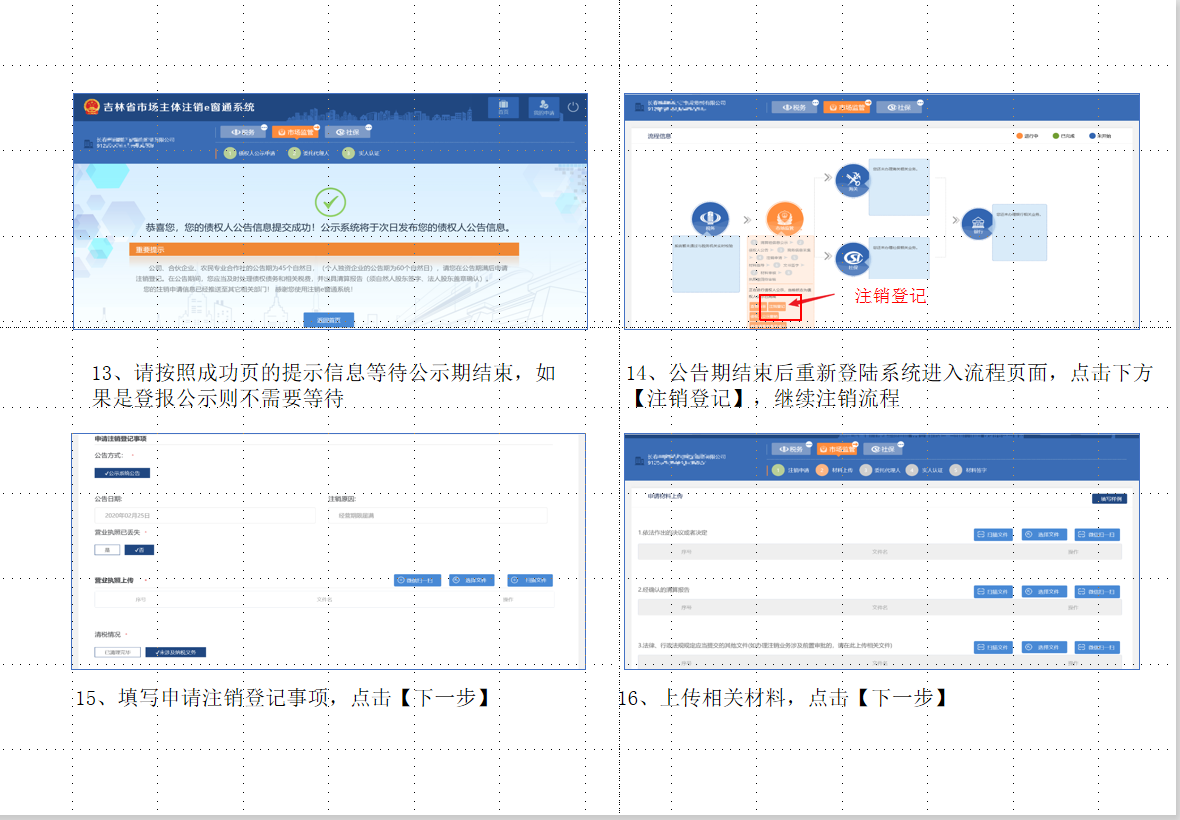Select step 3 实人认证 circle in step 13

pyautogui.click(x=348, y=153)
